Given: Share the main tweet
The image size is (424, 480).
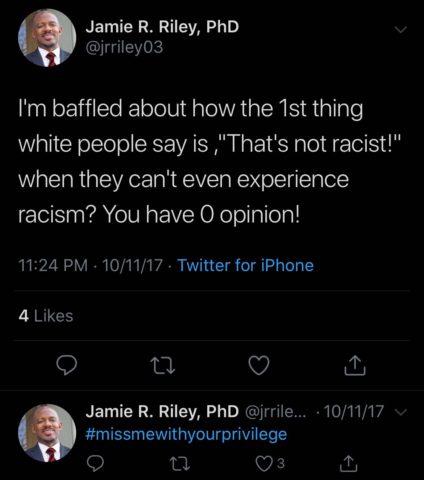Looking at the screenshot, I should pos(355,365).
